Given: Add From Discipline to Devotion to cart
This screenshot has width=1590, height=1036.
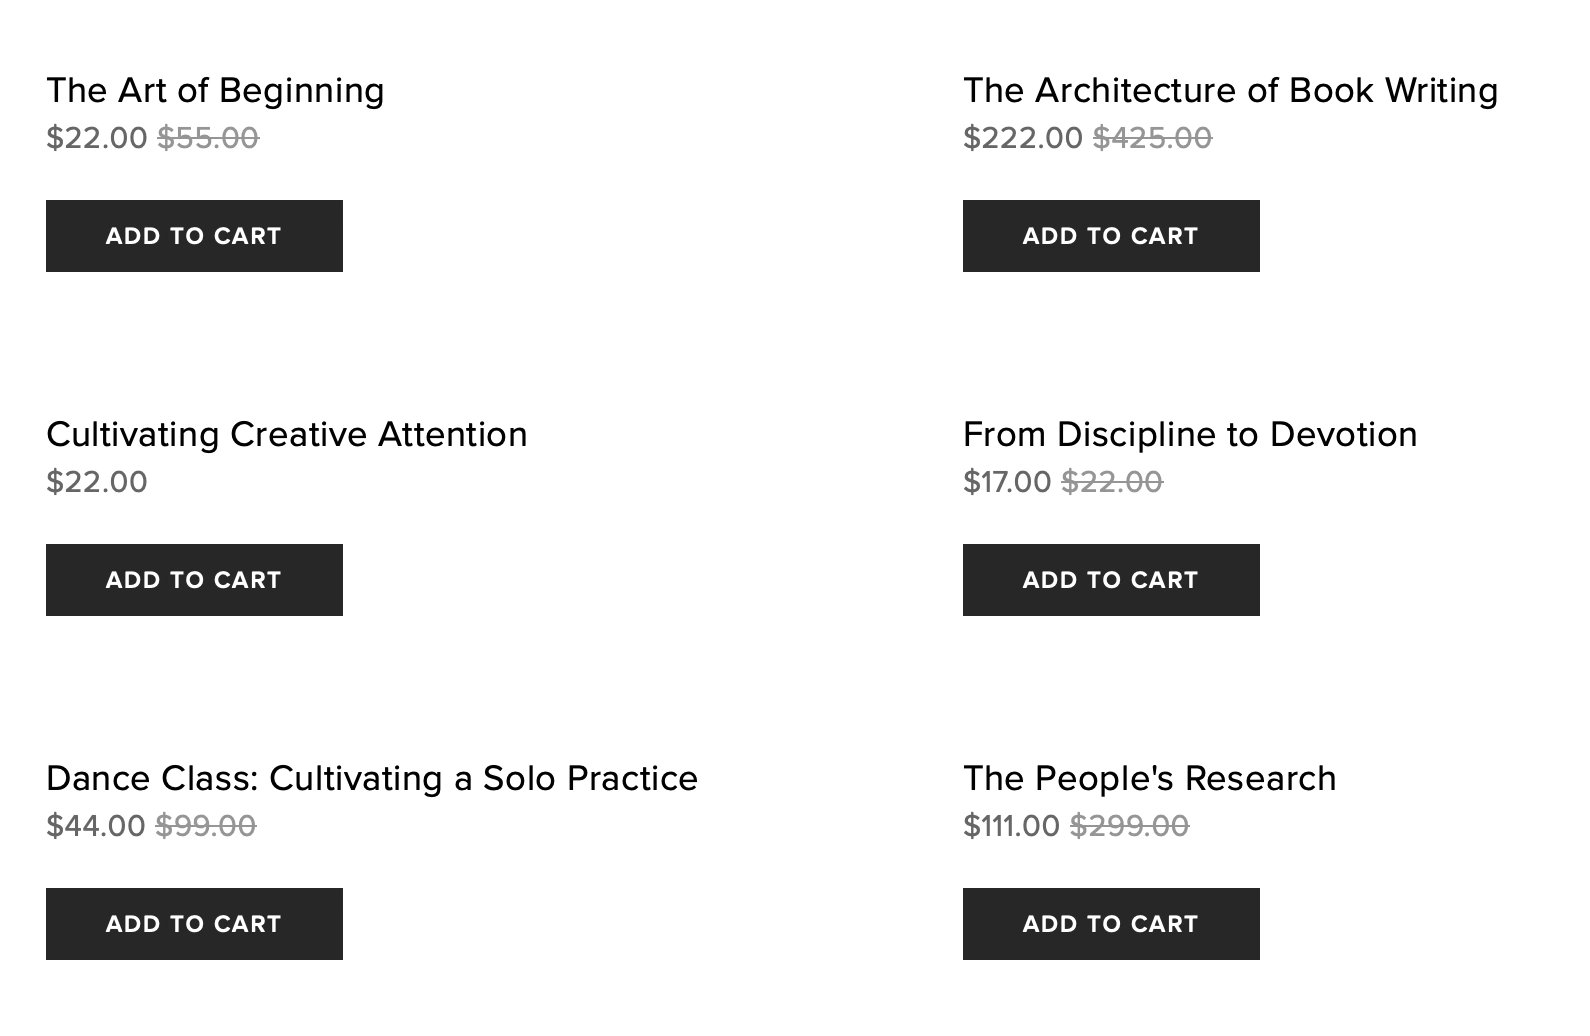Looking at the screenshot, I should point(1110,580).
